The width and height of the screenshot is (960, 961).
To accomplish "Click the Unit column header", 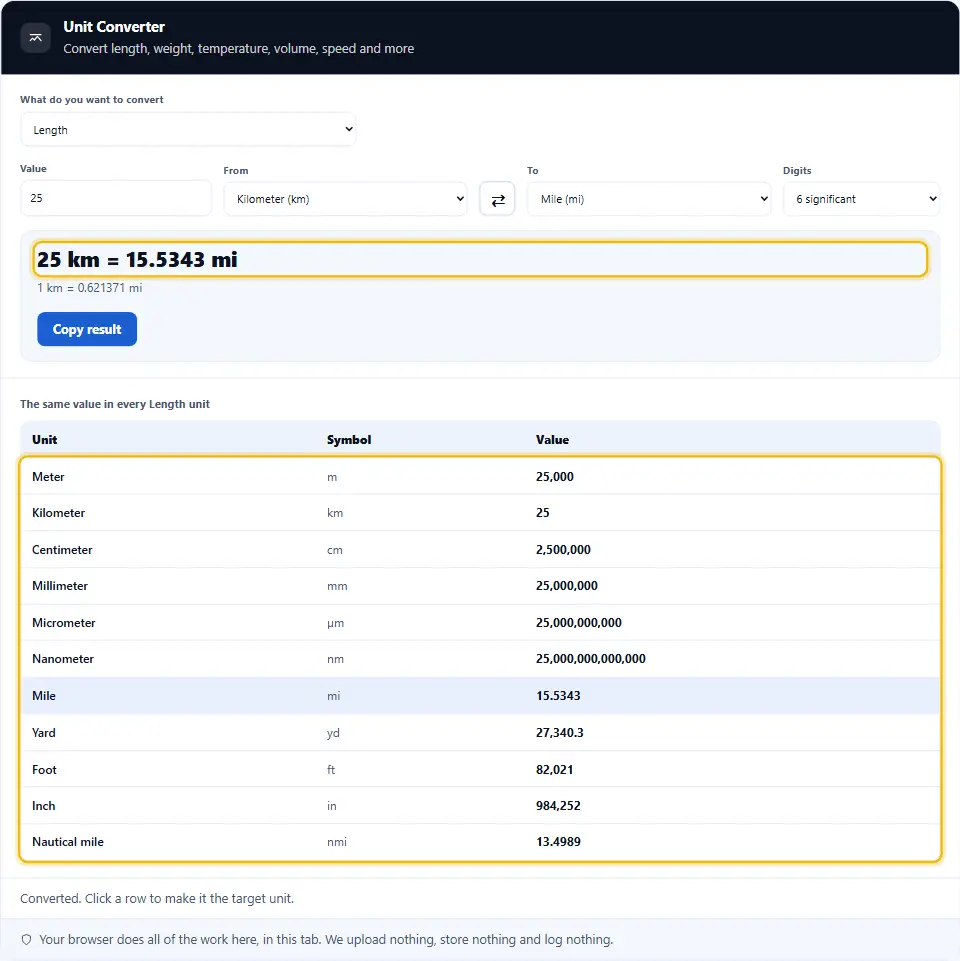I will pos(45,439).
